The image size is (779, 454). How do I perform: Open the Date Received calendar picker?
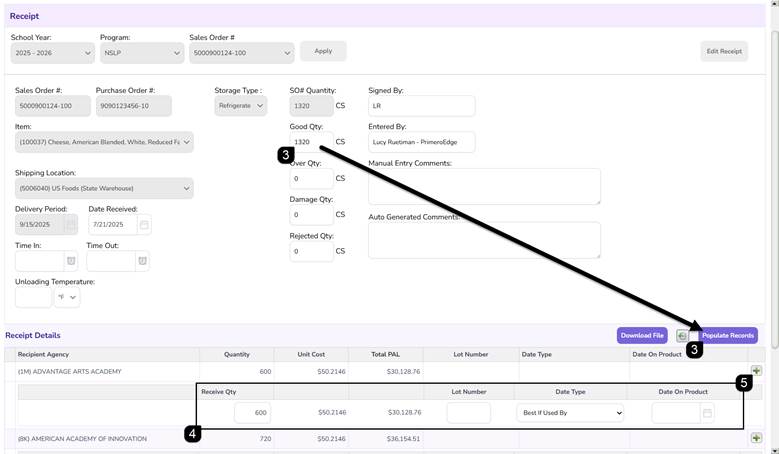(144, 225)
